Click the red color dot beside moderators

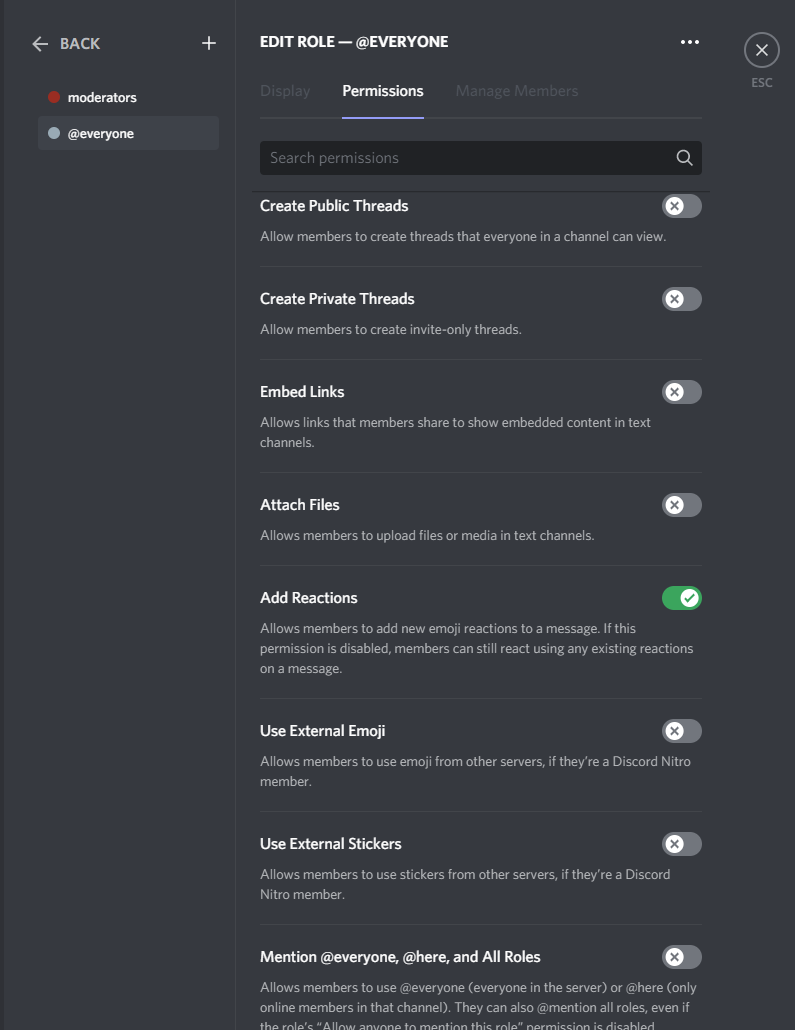click(x=56, y=97)
